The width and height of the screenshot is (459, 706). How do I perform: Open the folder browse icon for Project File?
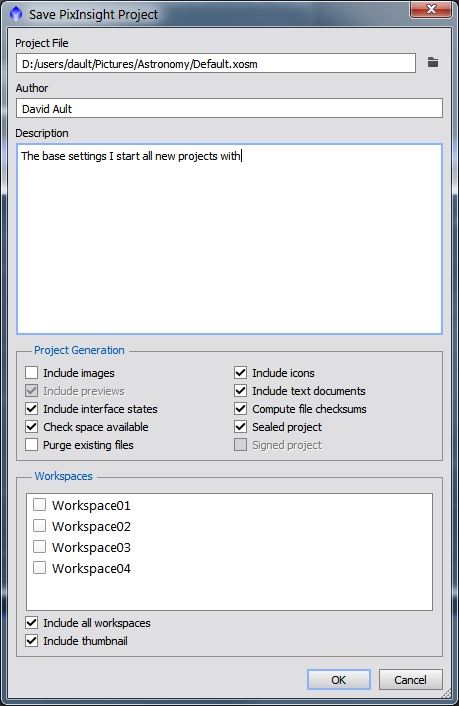(432, 63)
